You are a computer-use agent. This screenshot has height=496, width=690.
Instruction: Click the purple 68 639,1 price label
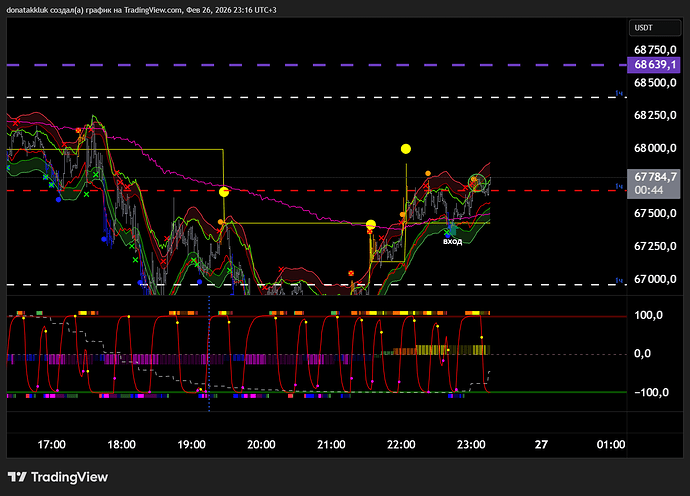pyautogui.click(x=653, y=65)
